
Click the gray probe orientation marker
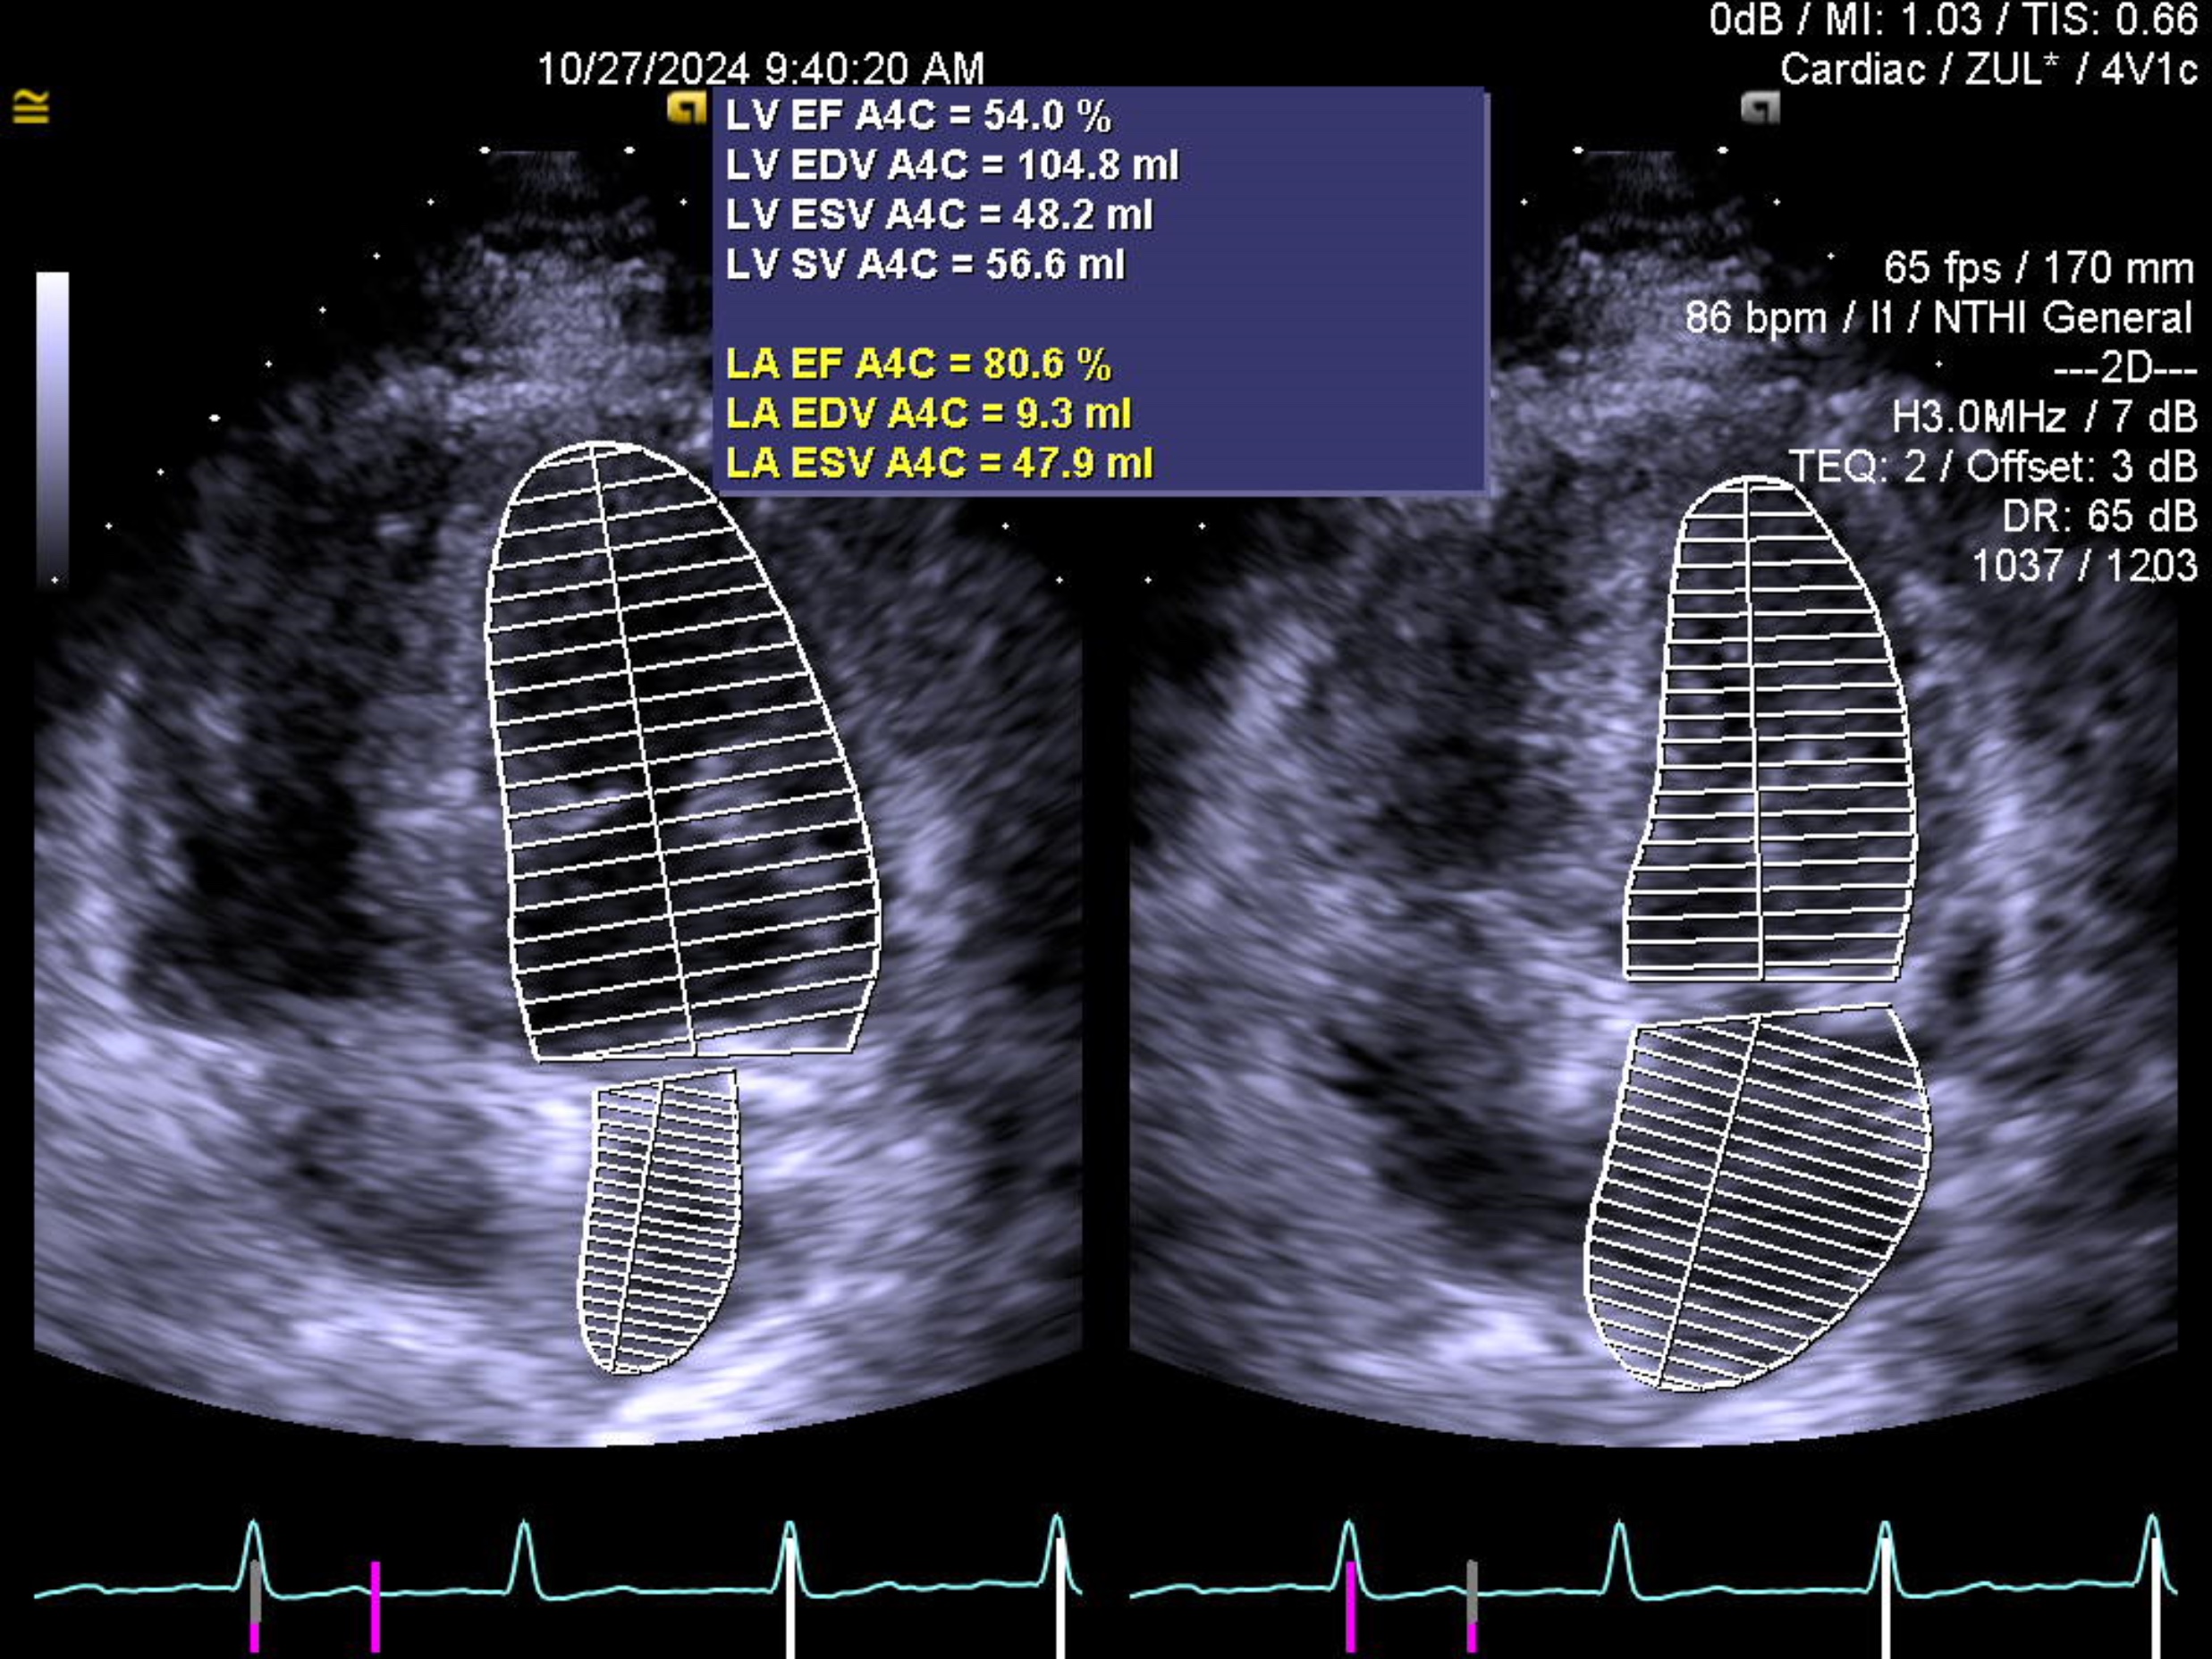point(1760,108)
